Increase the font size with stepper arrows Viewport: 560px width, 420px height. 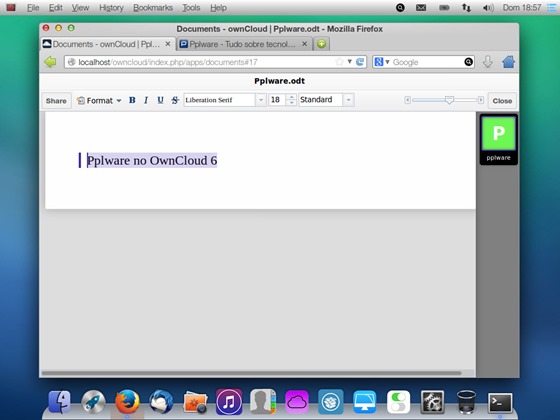point(291,97)
